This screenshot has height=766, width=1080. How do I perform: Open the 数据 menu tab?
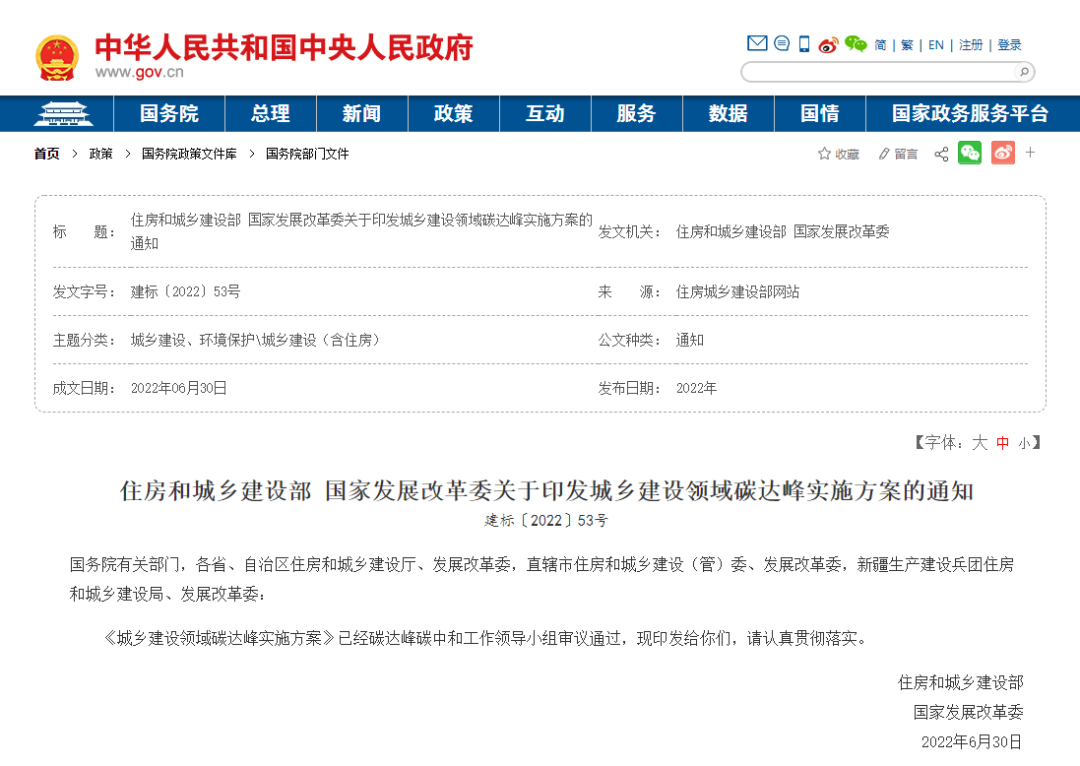(x=728, y=114)
